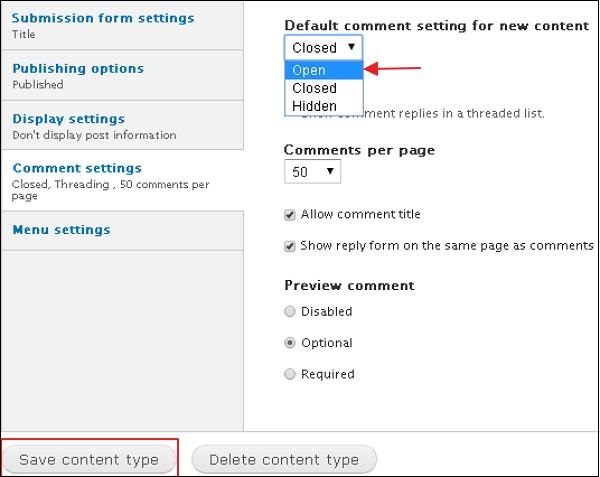Viewport: 600px width, 477px height.
Task: Expand Default comment setting dropdown showing Closed
Action: [x=323, y=47]
